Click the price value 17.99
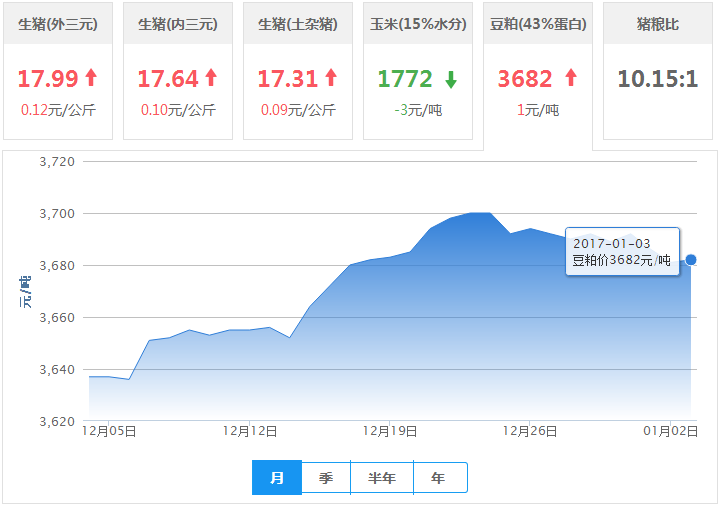Image resolution: width=724 pixels, height=513 pixels. 48,78
